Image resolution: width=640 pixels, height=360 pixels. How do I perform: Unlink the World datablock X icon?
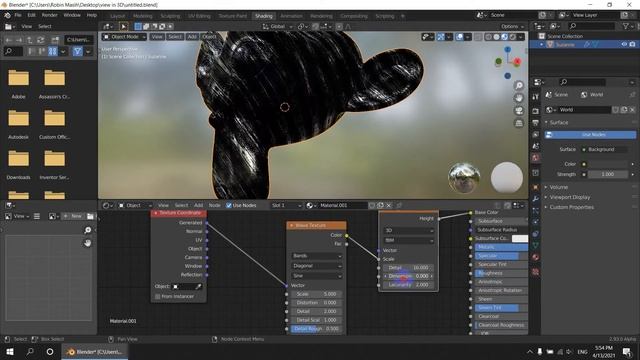pos(632,110)
